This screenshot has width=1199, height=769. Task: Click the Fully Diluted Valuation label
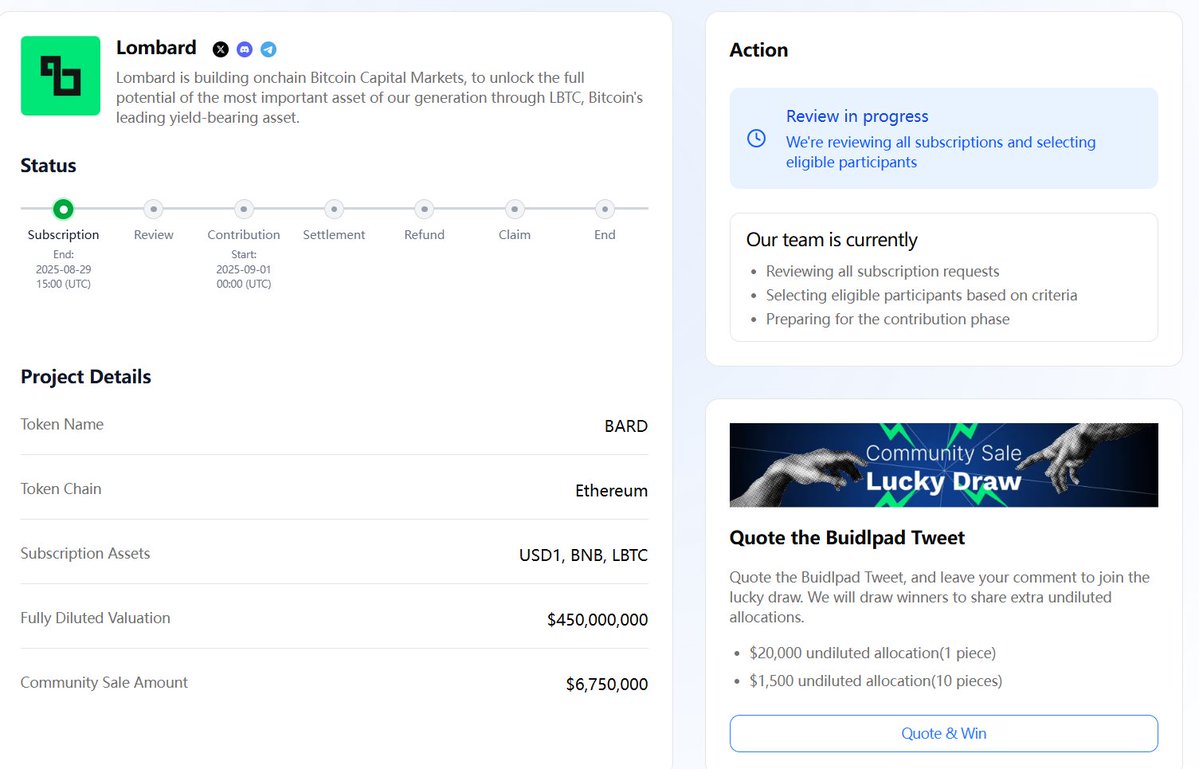(x=96, y=618)
